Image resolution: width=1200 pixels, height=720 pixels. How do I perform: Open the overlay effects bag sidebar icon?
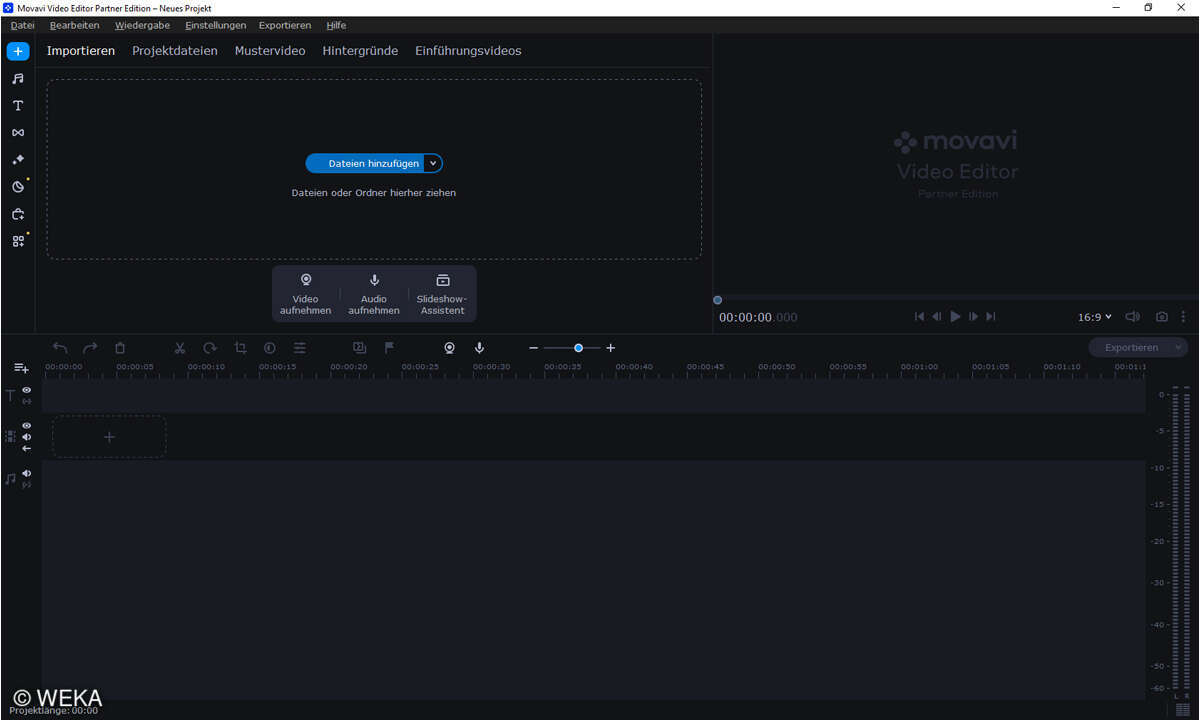(x=18, y=214)
